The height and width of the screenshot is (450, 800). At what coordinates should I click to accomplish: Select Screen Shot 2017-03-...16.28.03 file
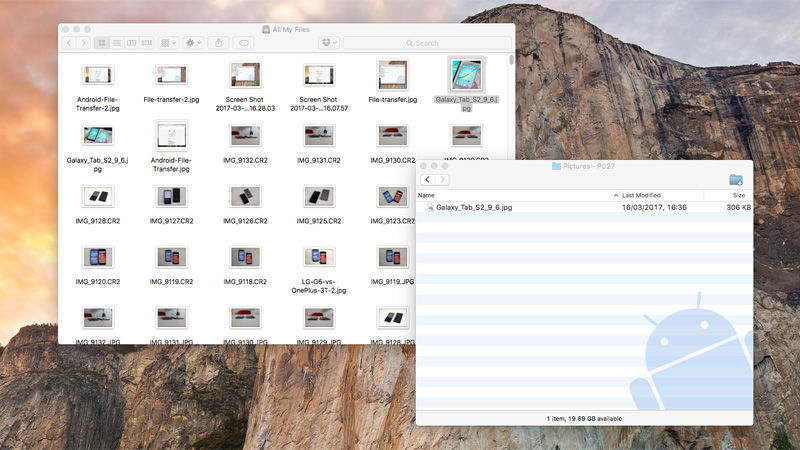(245, 86)
